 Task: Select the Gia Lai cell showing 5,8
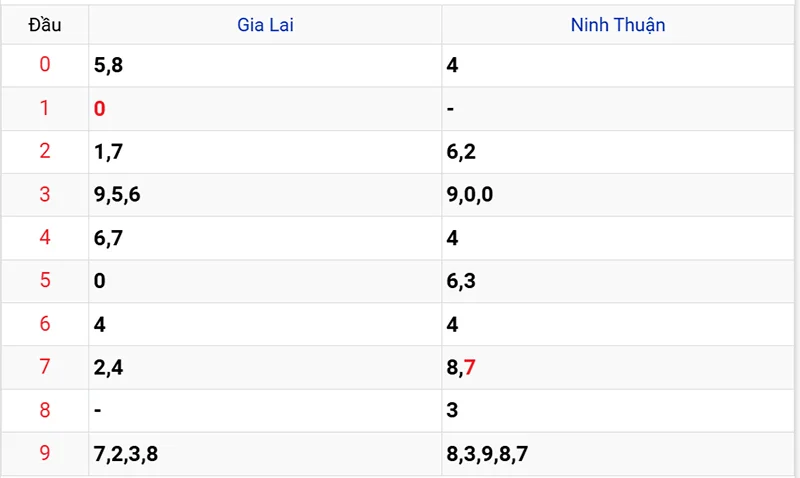coord(108,65)
